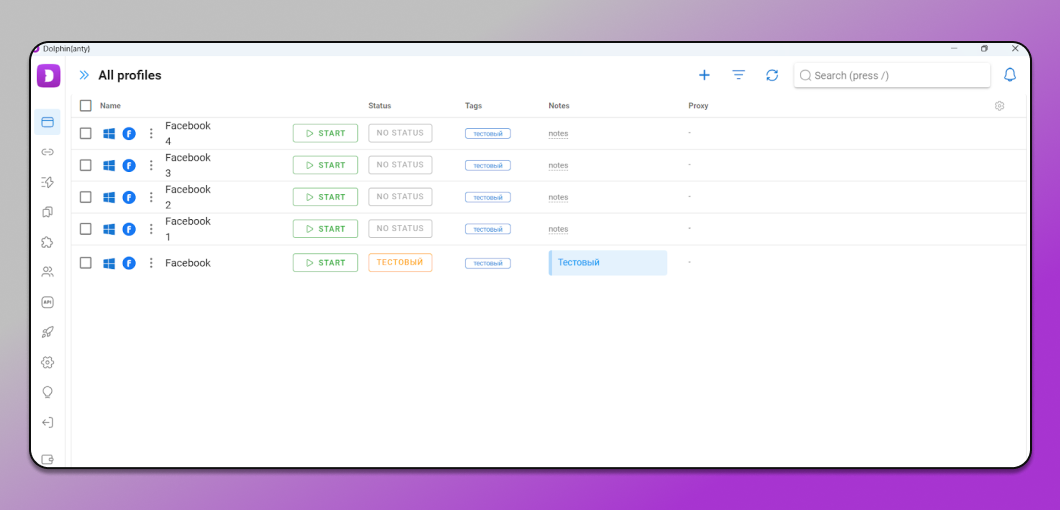The image size is (1060, 510).
Task: Create new profile with plus icon
Action: pos(704,75)
